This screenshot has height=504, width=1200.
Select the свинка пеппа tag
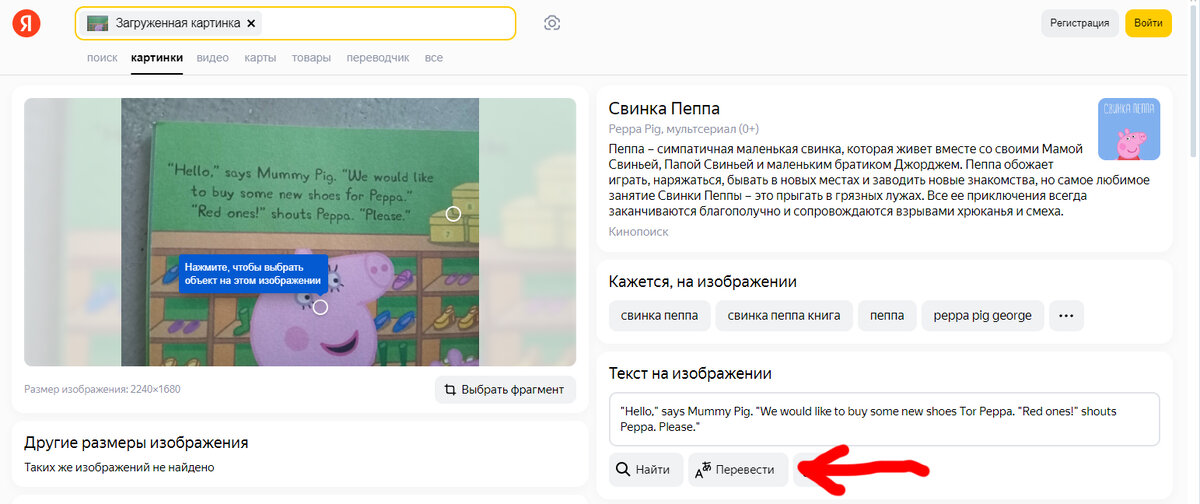pyautogui.click(x=659, y=315)
